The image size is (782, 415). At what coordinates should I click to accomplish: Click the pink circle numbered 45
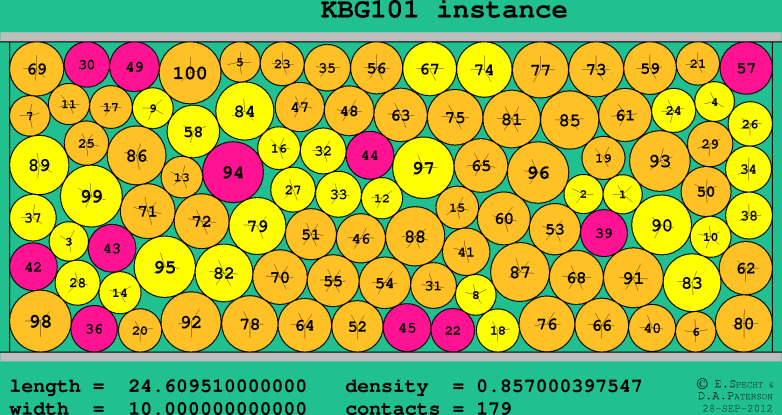click(407, 328)
